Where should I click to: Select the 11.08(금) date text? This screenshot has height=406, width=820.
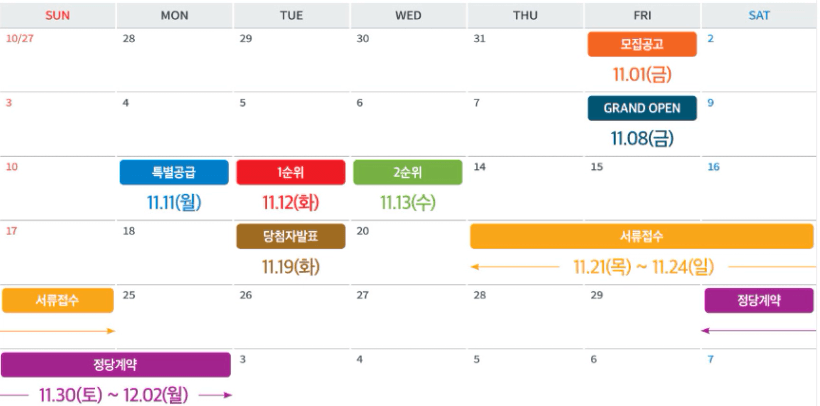tap(641, 138)
